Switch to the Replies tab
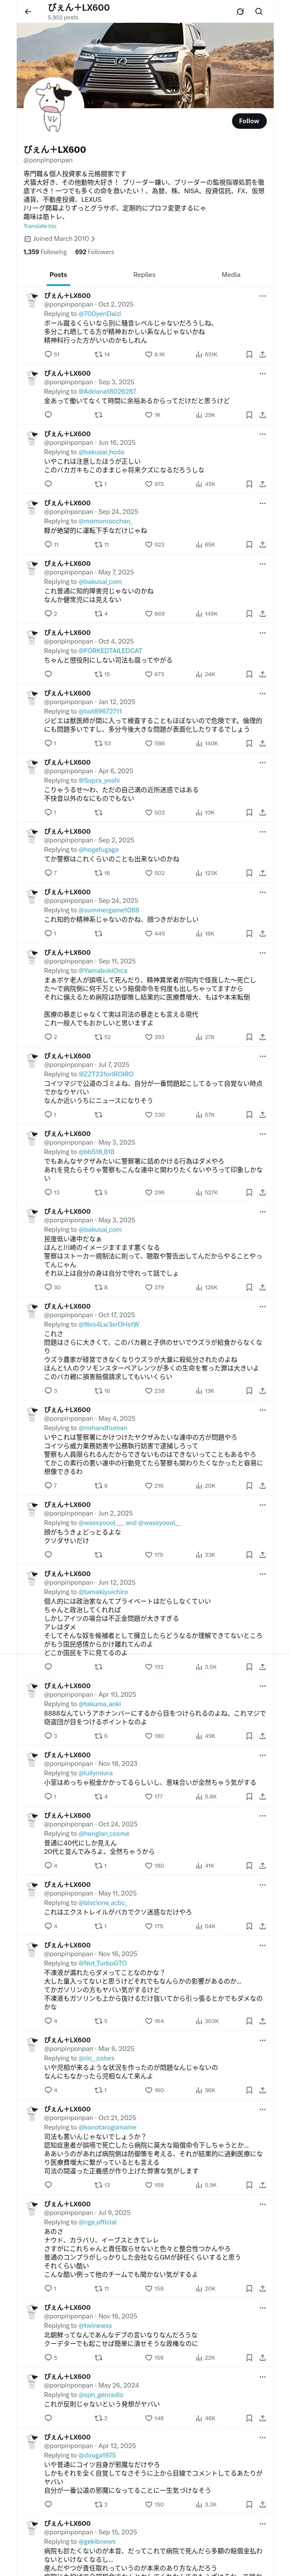290x2576 pixels. coord(144,274)
